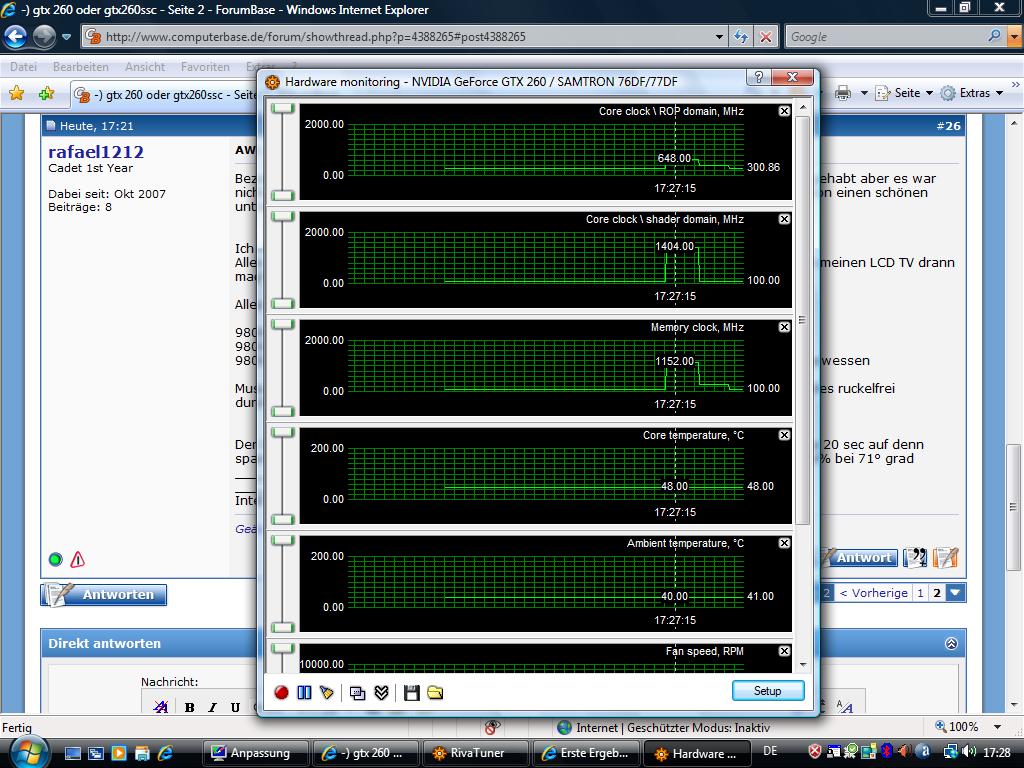Click the printer icon in IE toolbar

[x=843, y=93]
